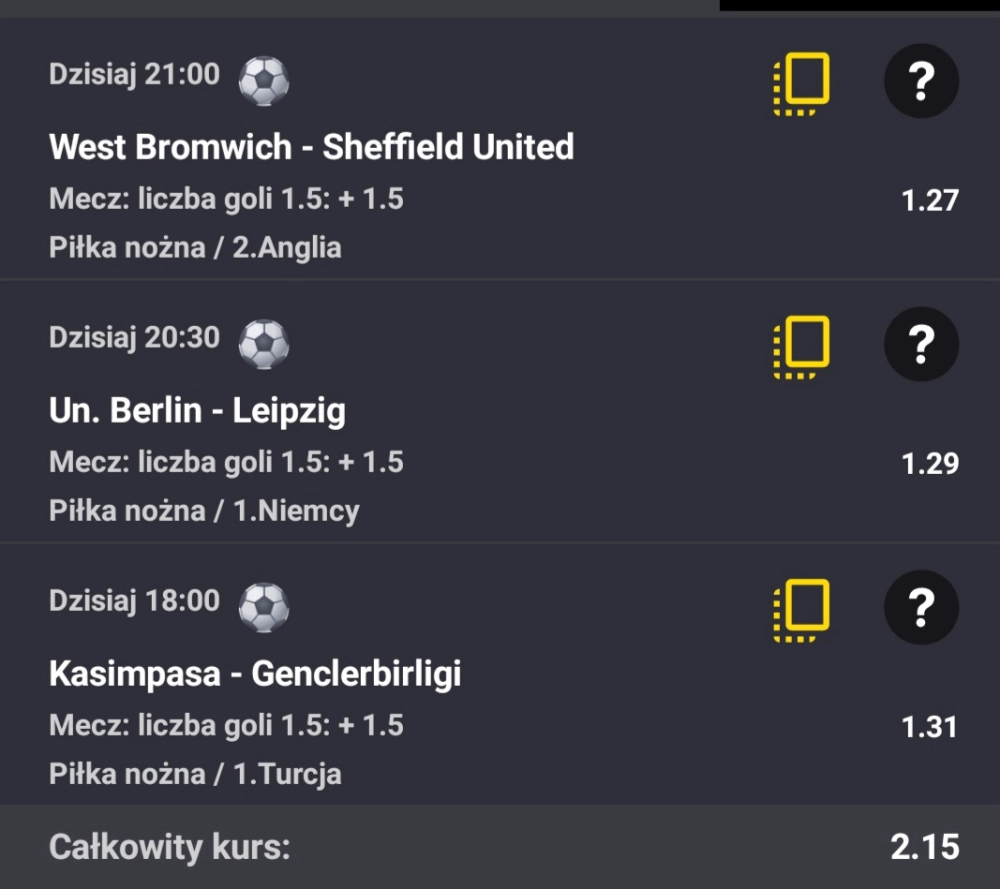Copy the Kasimpasa - Genclerbirligi bet
Viewport: 1000px width, 889px height.
[802, 609]
